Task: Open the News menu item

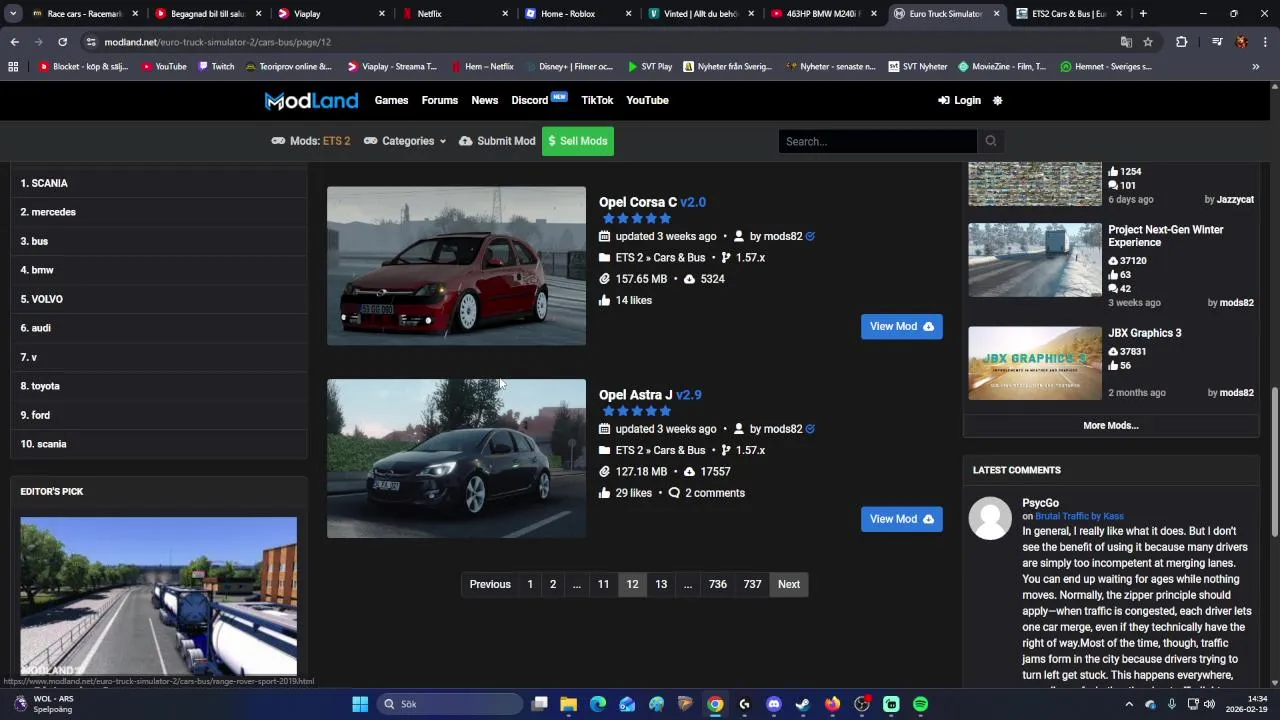Action: [484, 100]
